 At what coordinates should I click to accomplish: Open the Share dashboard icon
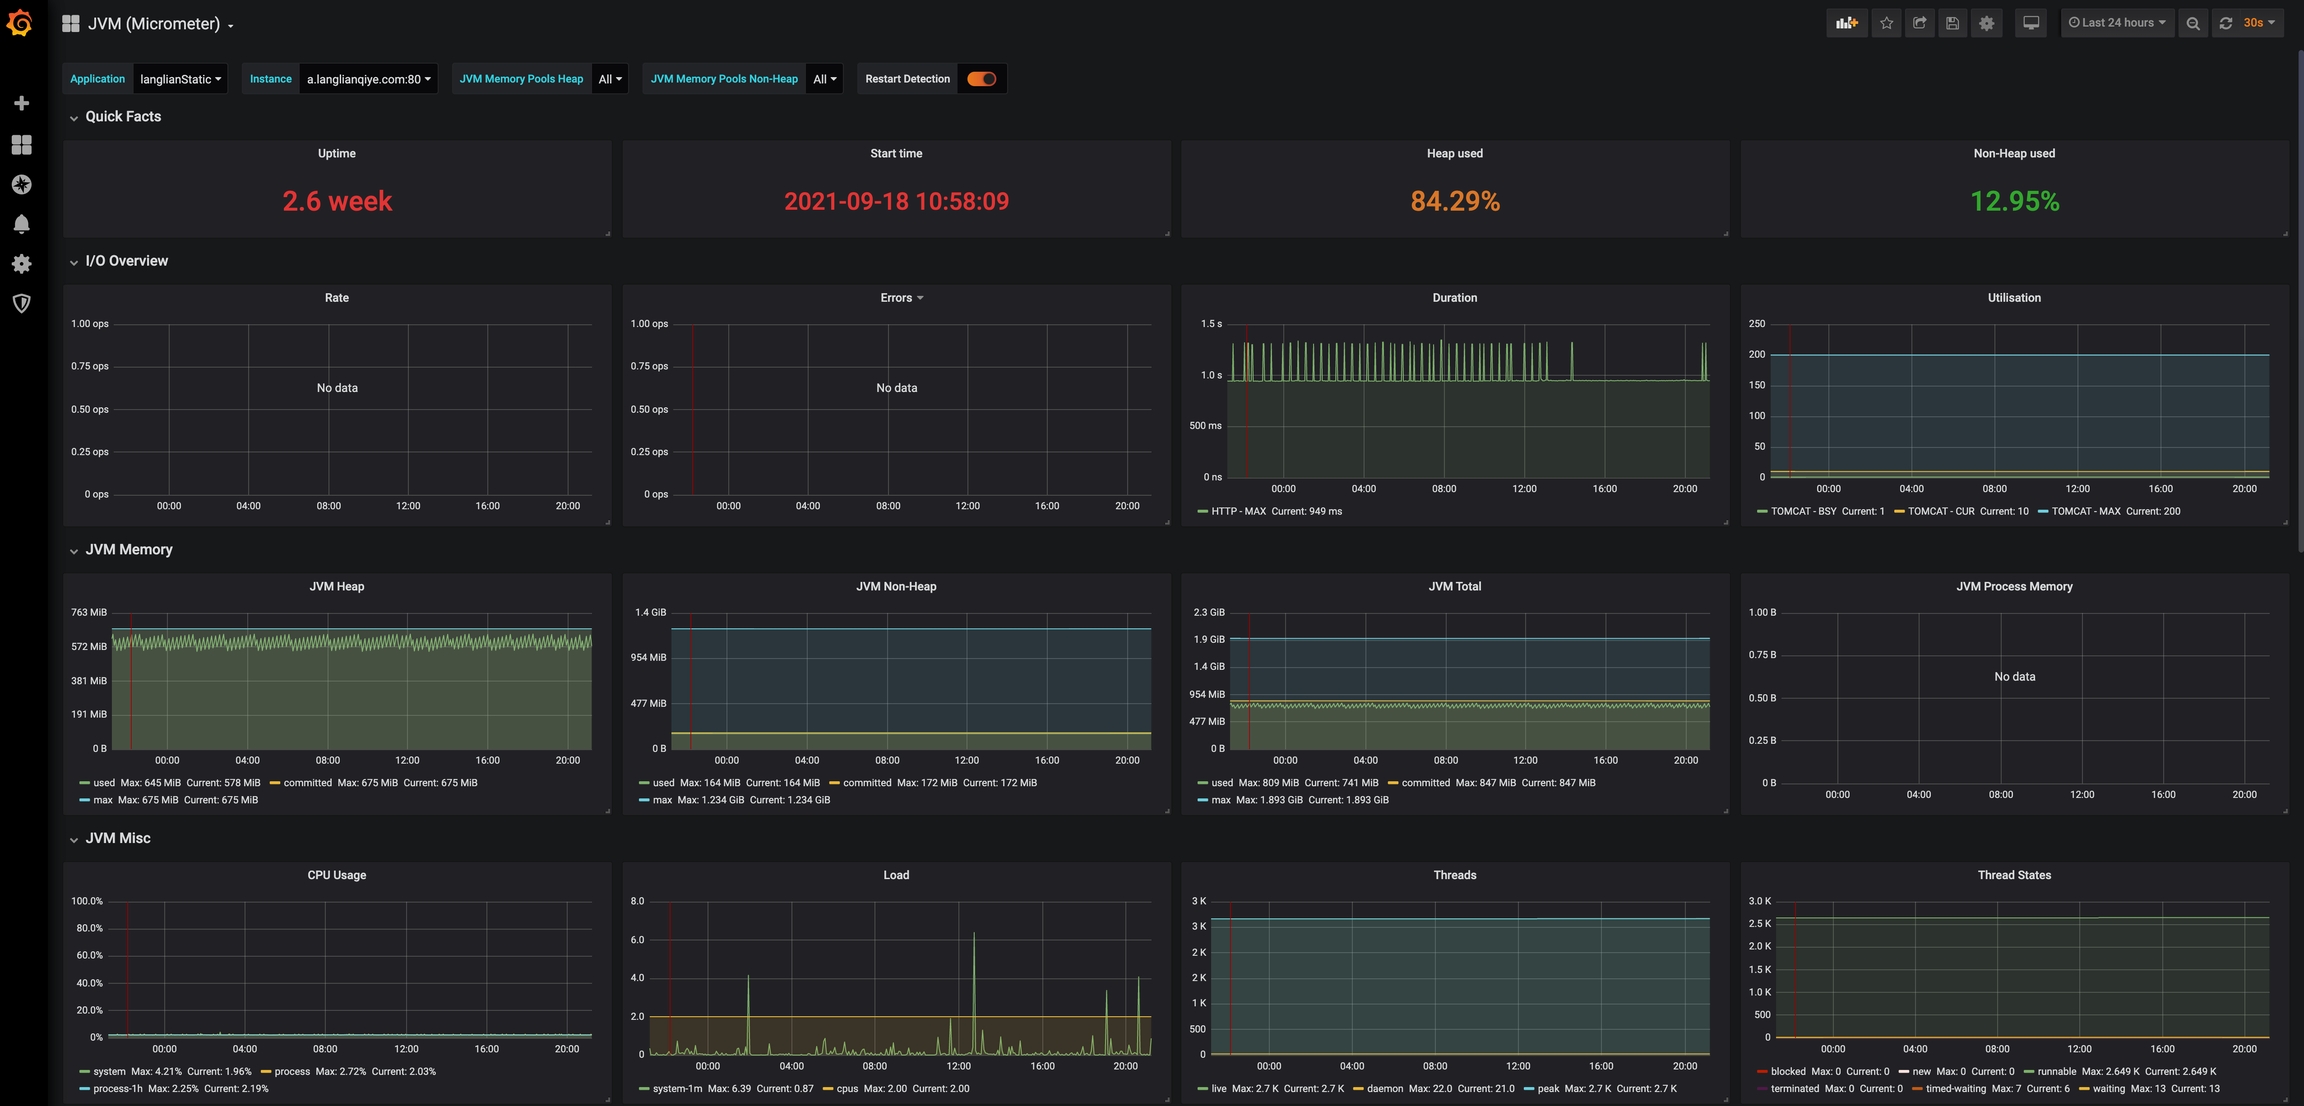(x=1919, y=23)
